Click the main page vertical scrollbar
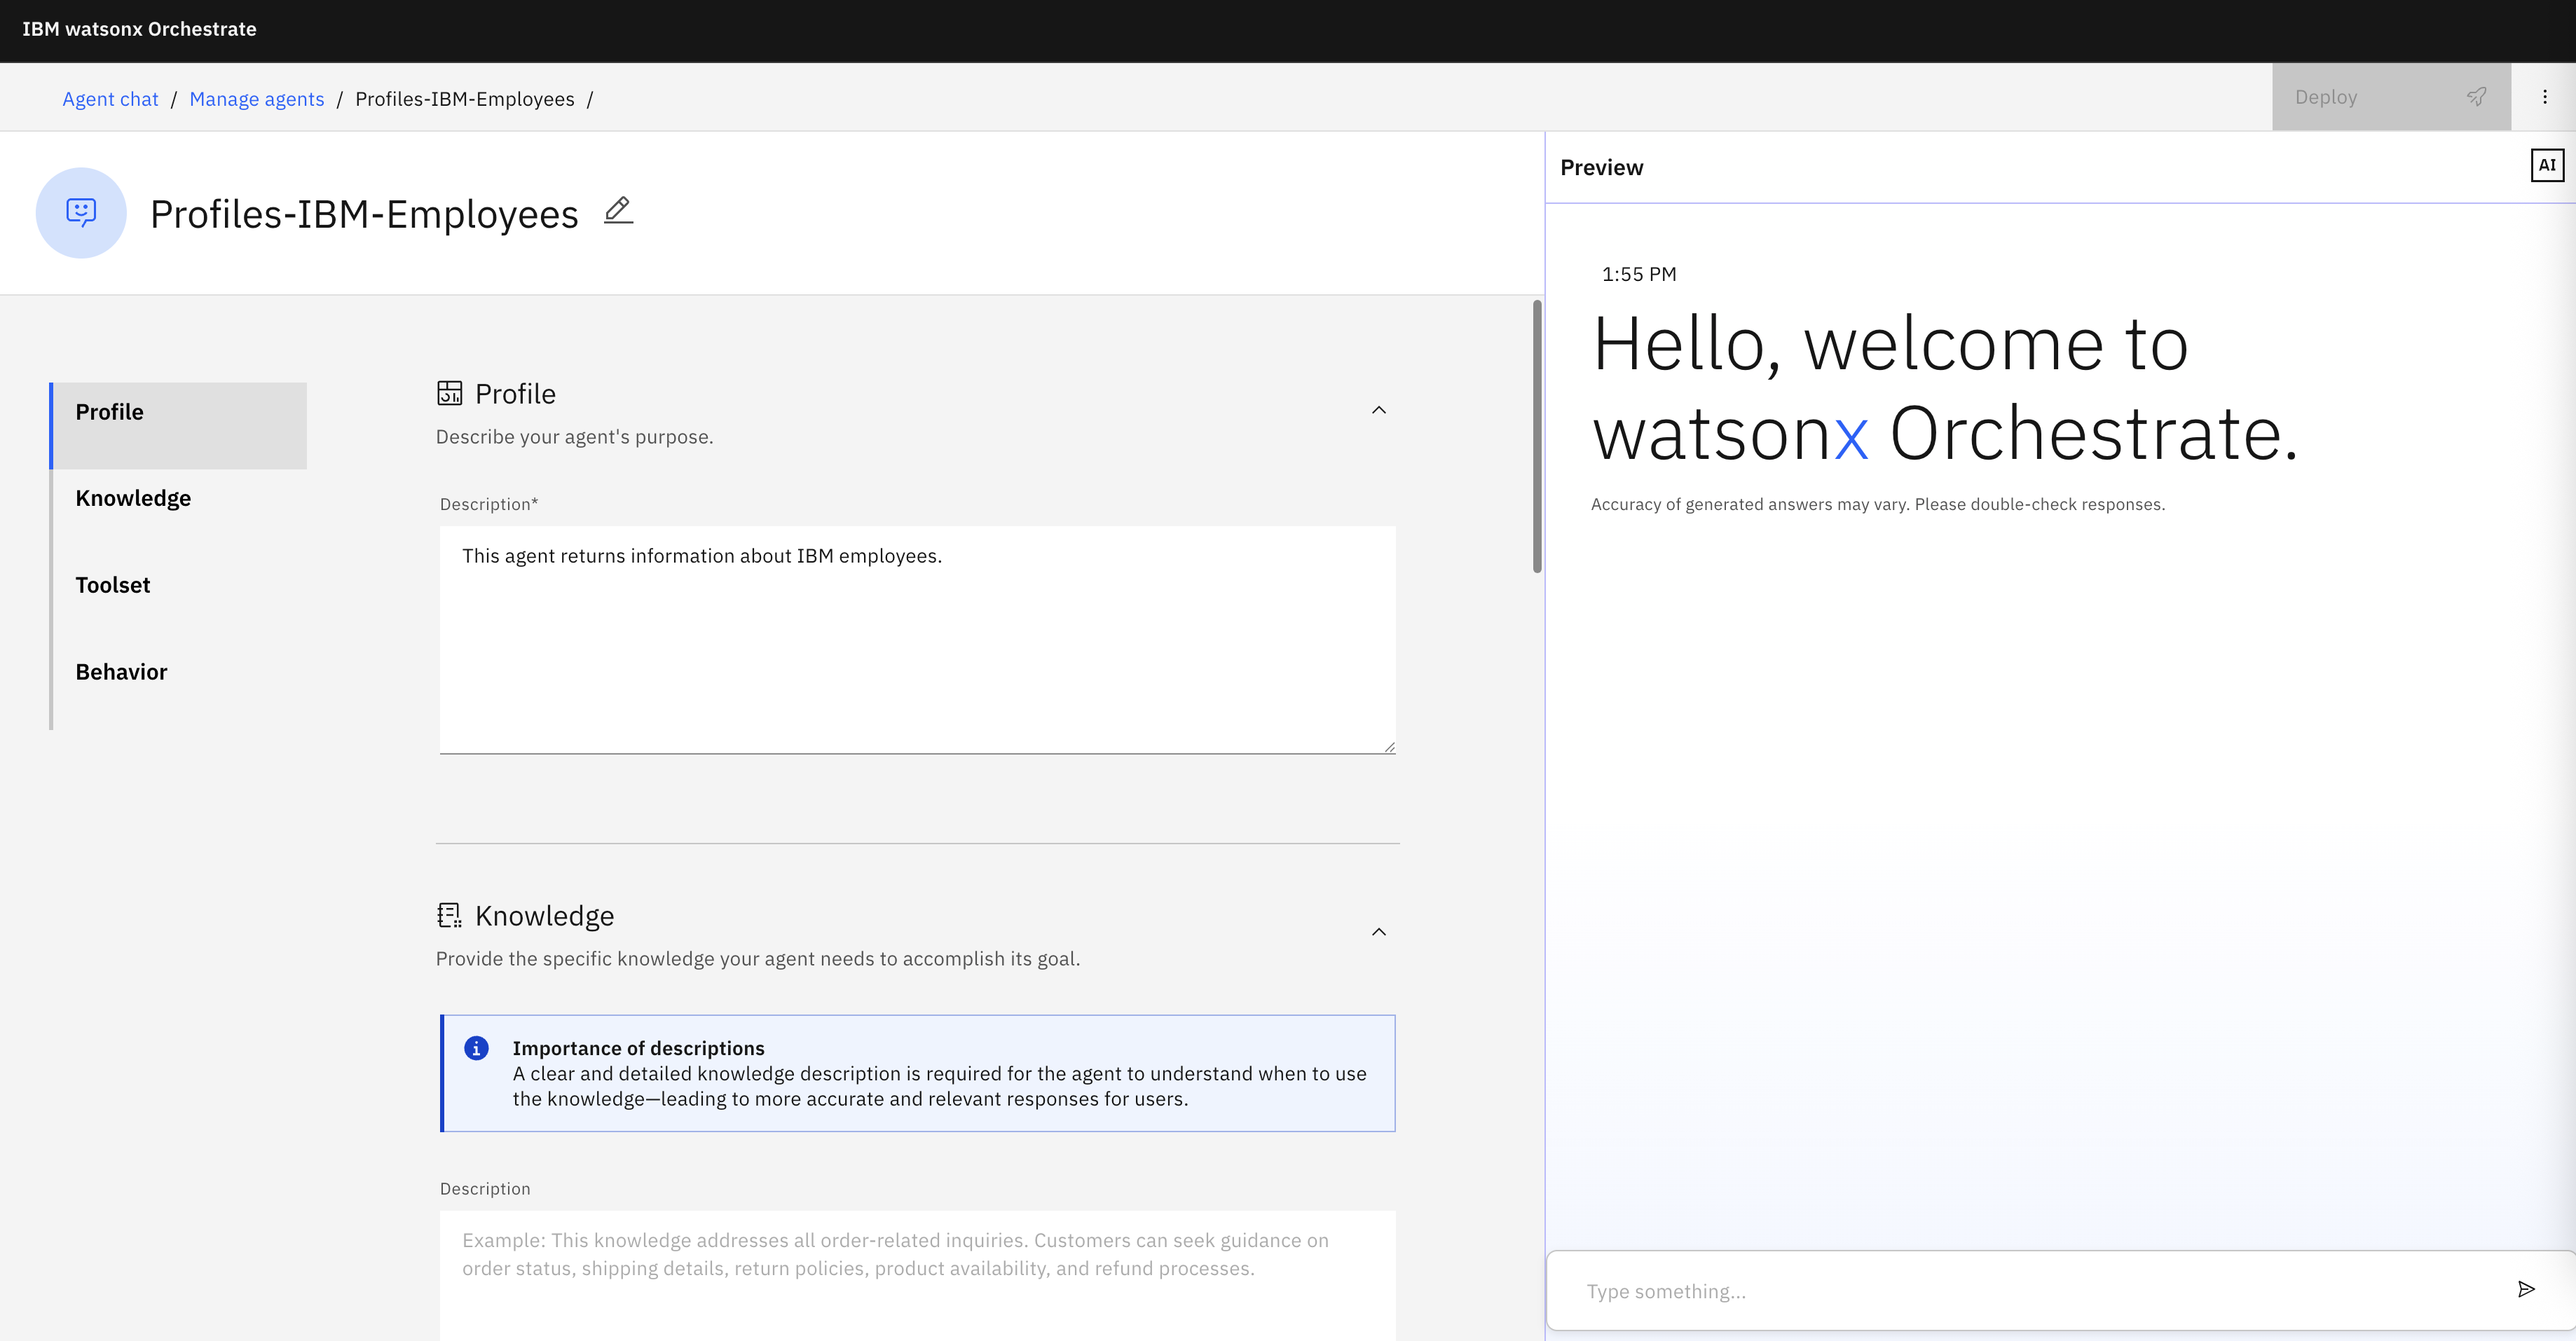This screenshot has width=2576, height=1341. click(x=1537, y=436)
